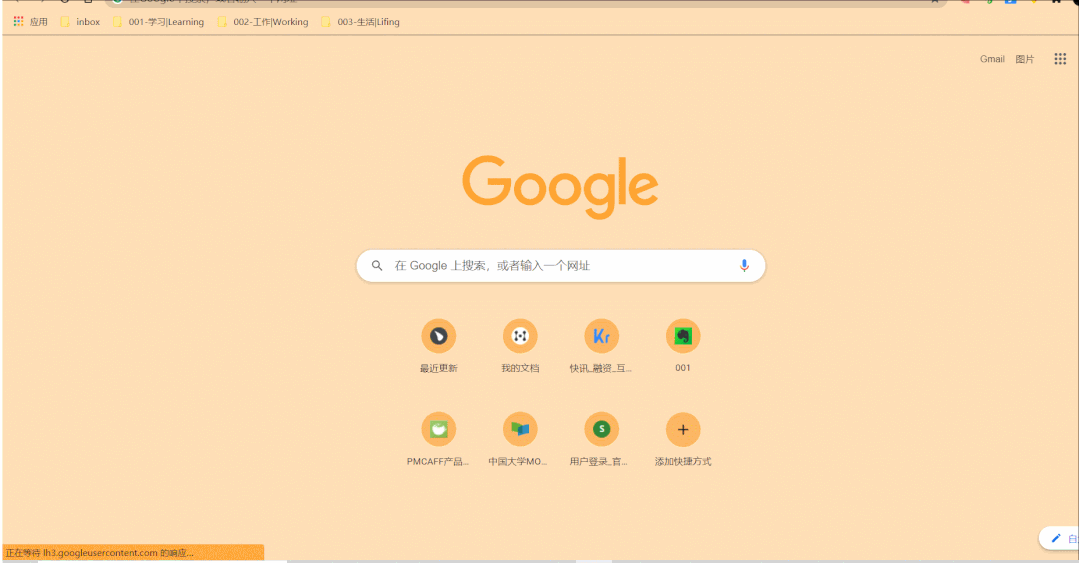Expand the 003-生活|Lifing bookmark folder
1079x563 pixels.
pos(361,22)
